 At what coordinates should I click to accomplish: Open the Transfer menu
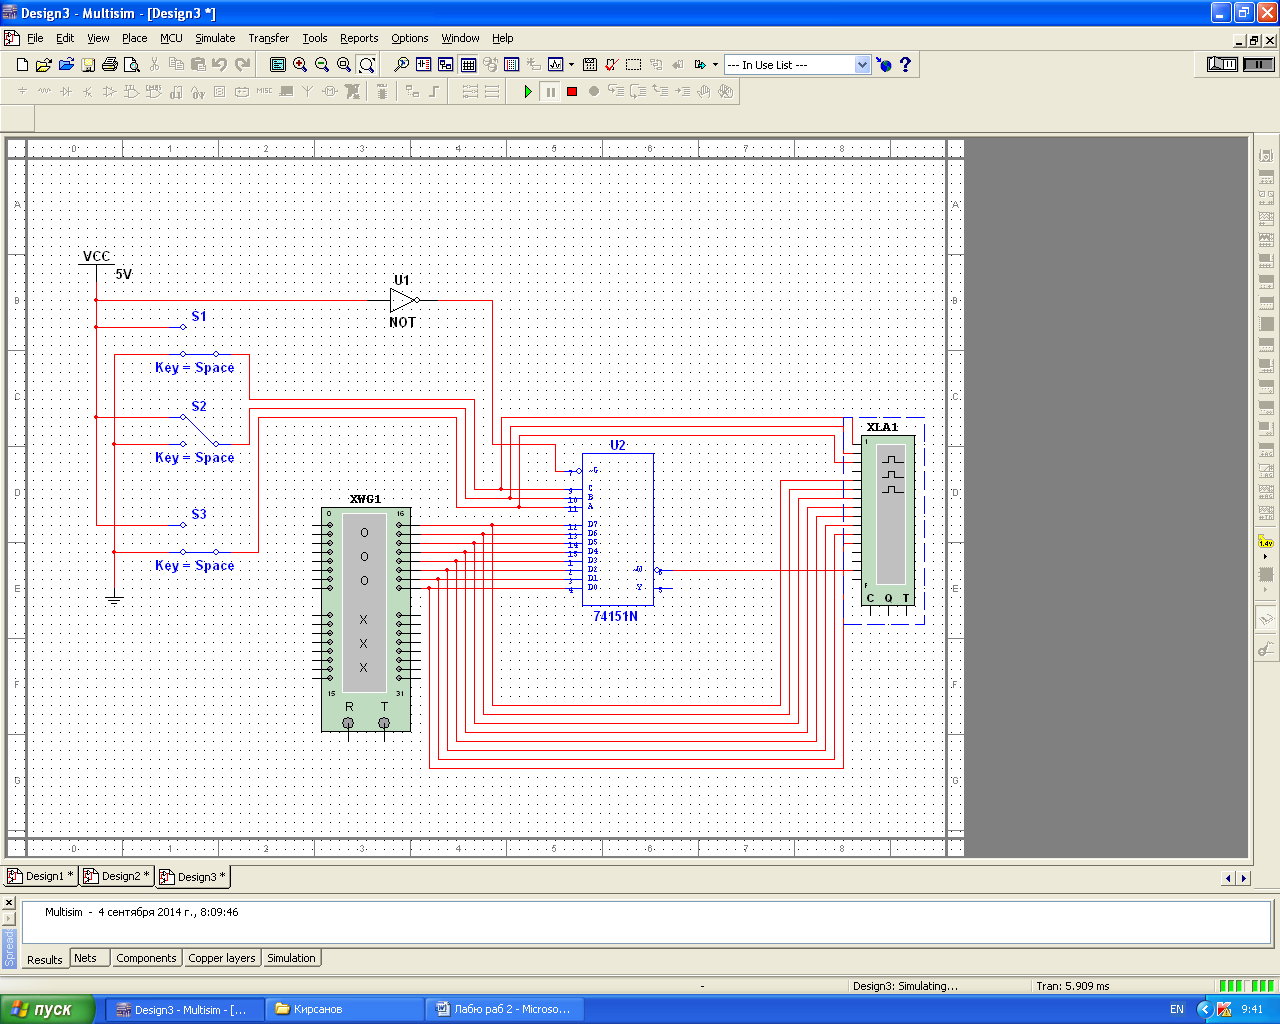268,38
